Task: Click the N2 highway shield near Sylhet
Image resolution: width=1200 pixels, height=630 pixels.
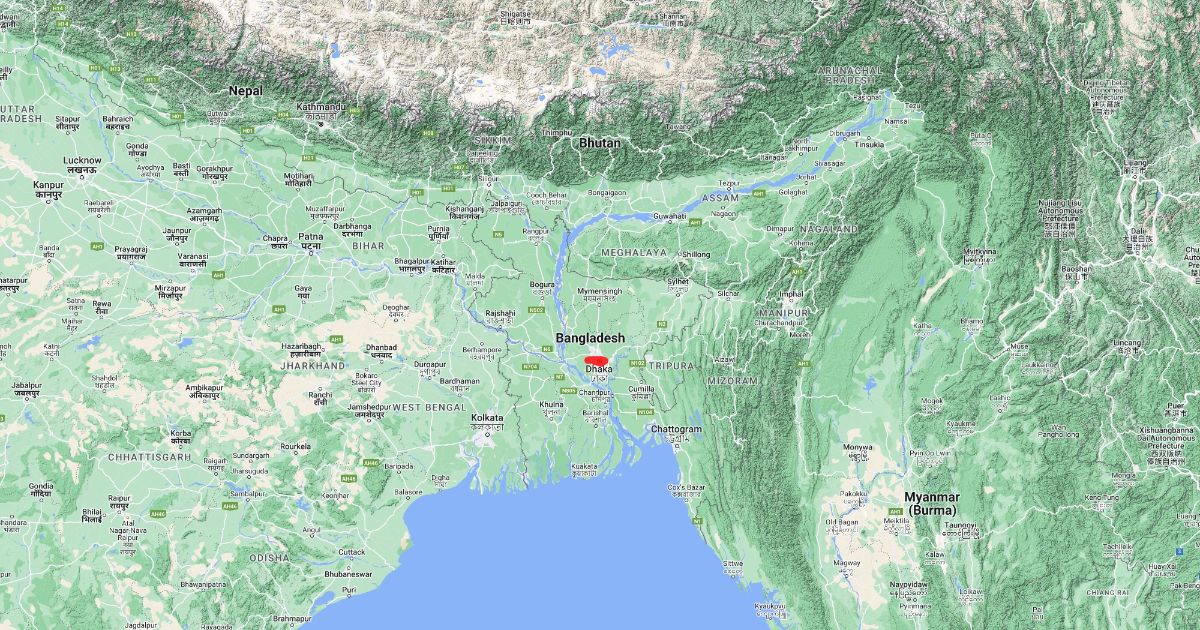Action: click(662, 324)
